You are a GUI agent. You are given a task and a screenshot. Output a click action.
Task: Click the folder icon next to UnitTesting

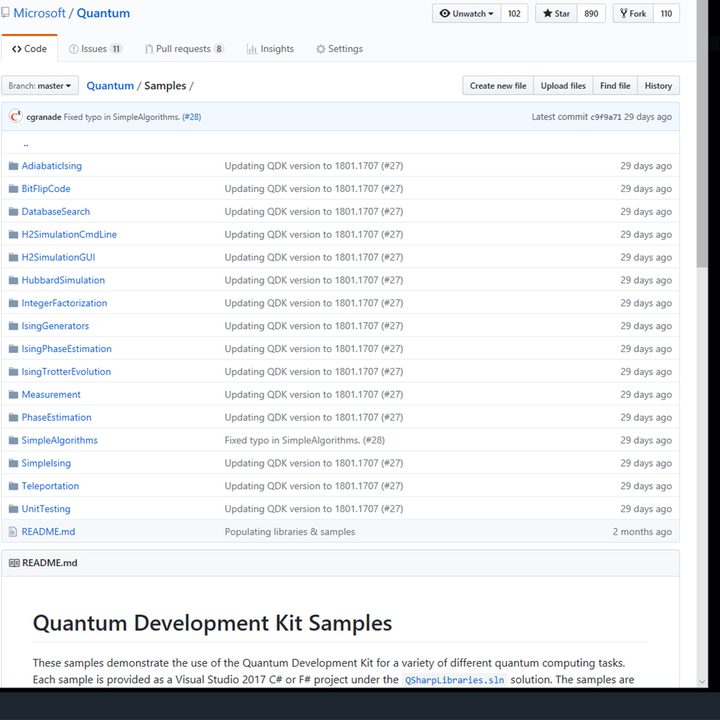point(13,509)
